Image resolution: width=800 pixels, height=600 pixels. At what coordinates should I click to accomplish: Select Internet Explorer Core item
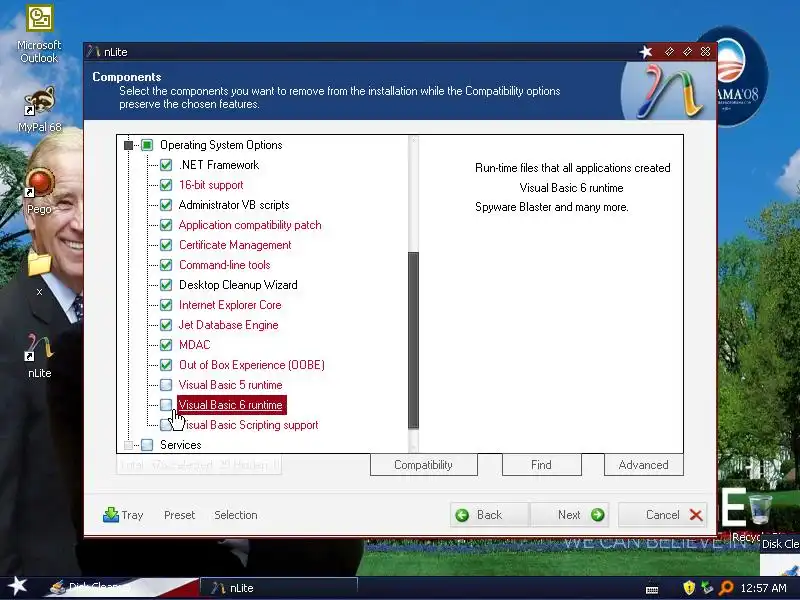click(230, 305)
